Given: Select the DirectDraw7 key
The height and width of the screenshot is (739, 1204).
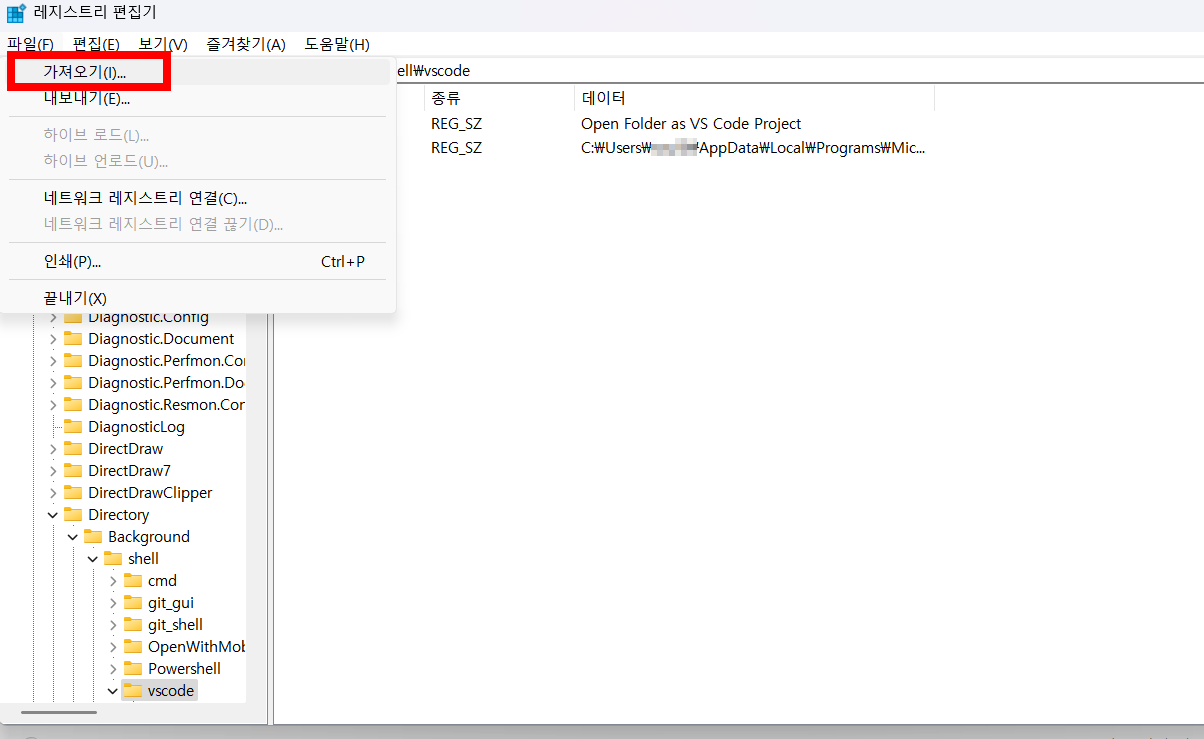Looking at the screenshot, I should click(x=129, y=471).
